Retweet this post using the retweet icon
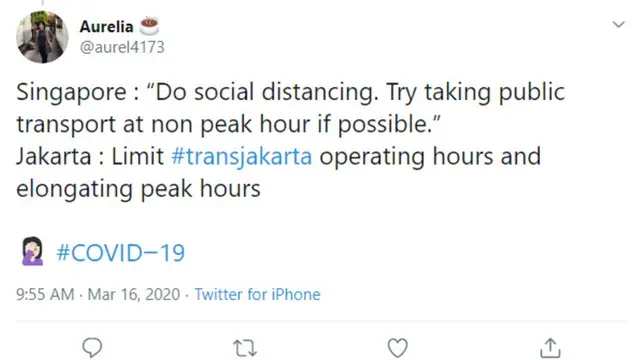 245,349
